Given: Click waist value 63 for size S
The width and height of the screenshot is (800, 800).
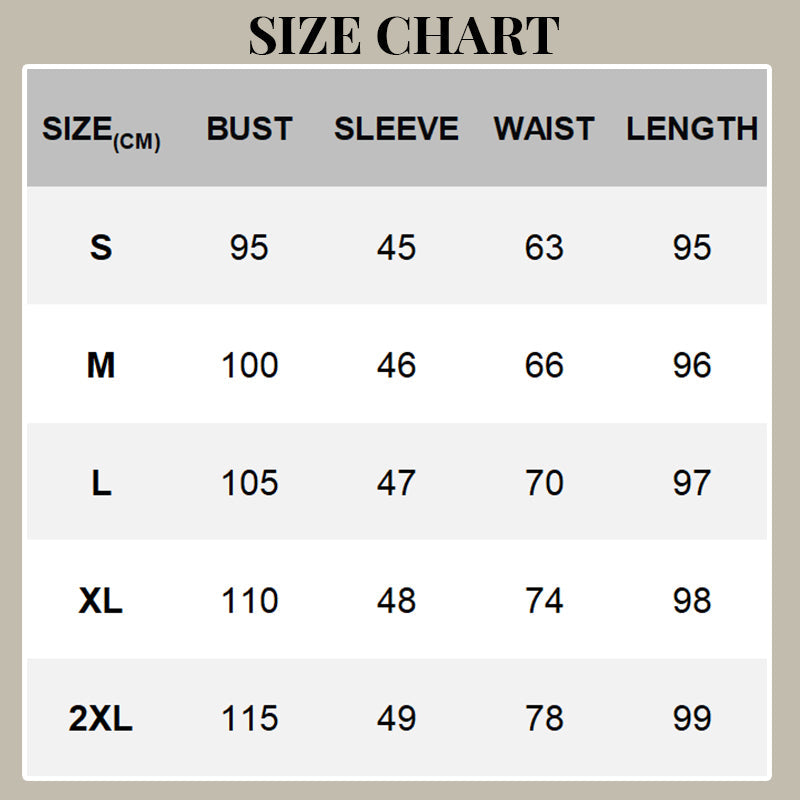Looking at the screenshot, I should click(x=544, y=247).
